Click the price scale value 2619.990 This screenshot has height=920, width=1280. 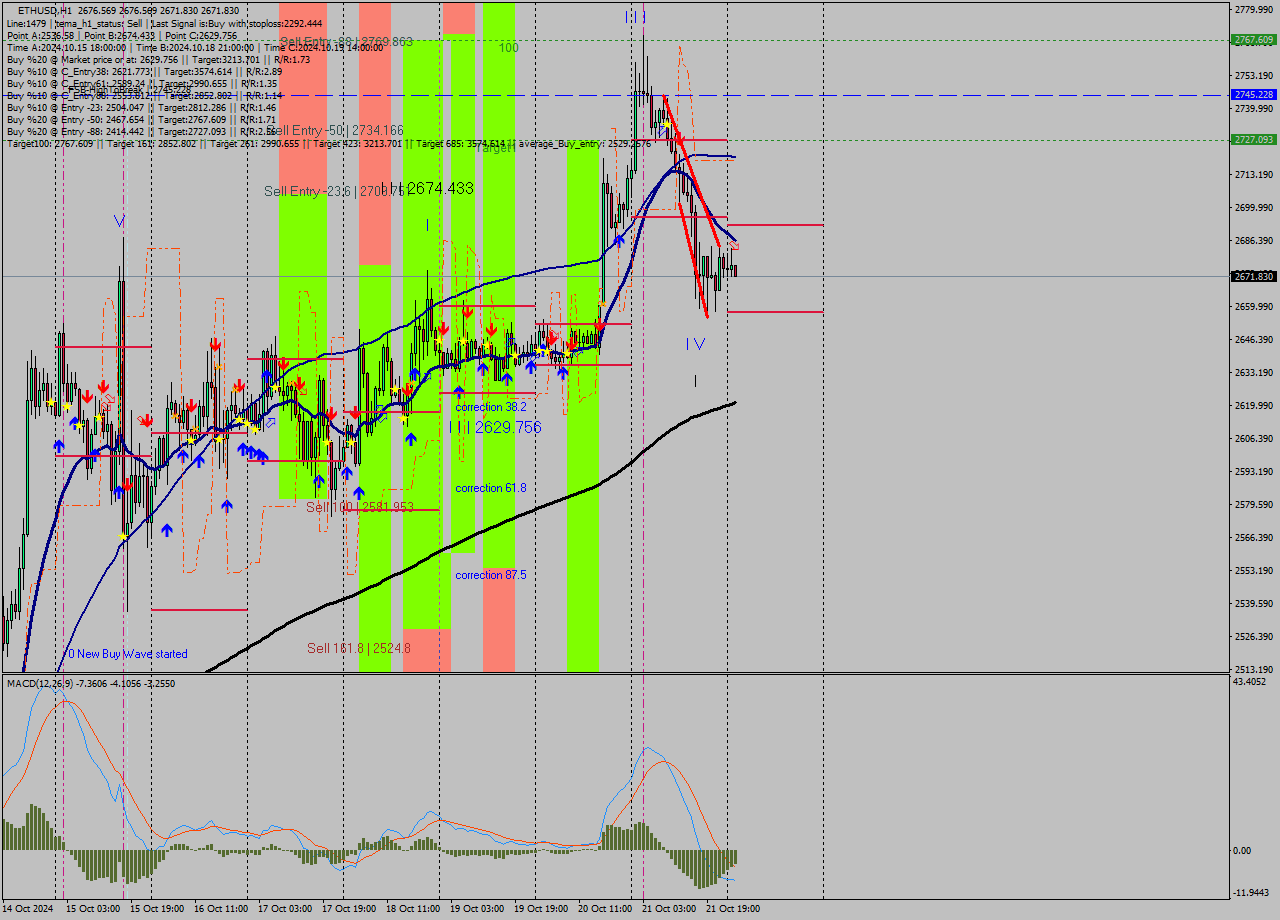(x=1253, y=405)
